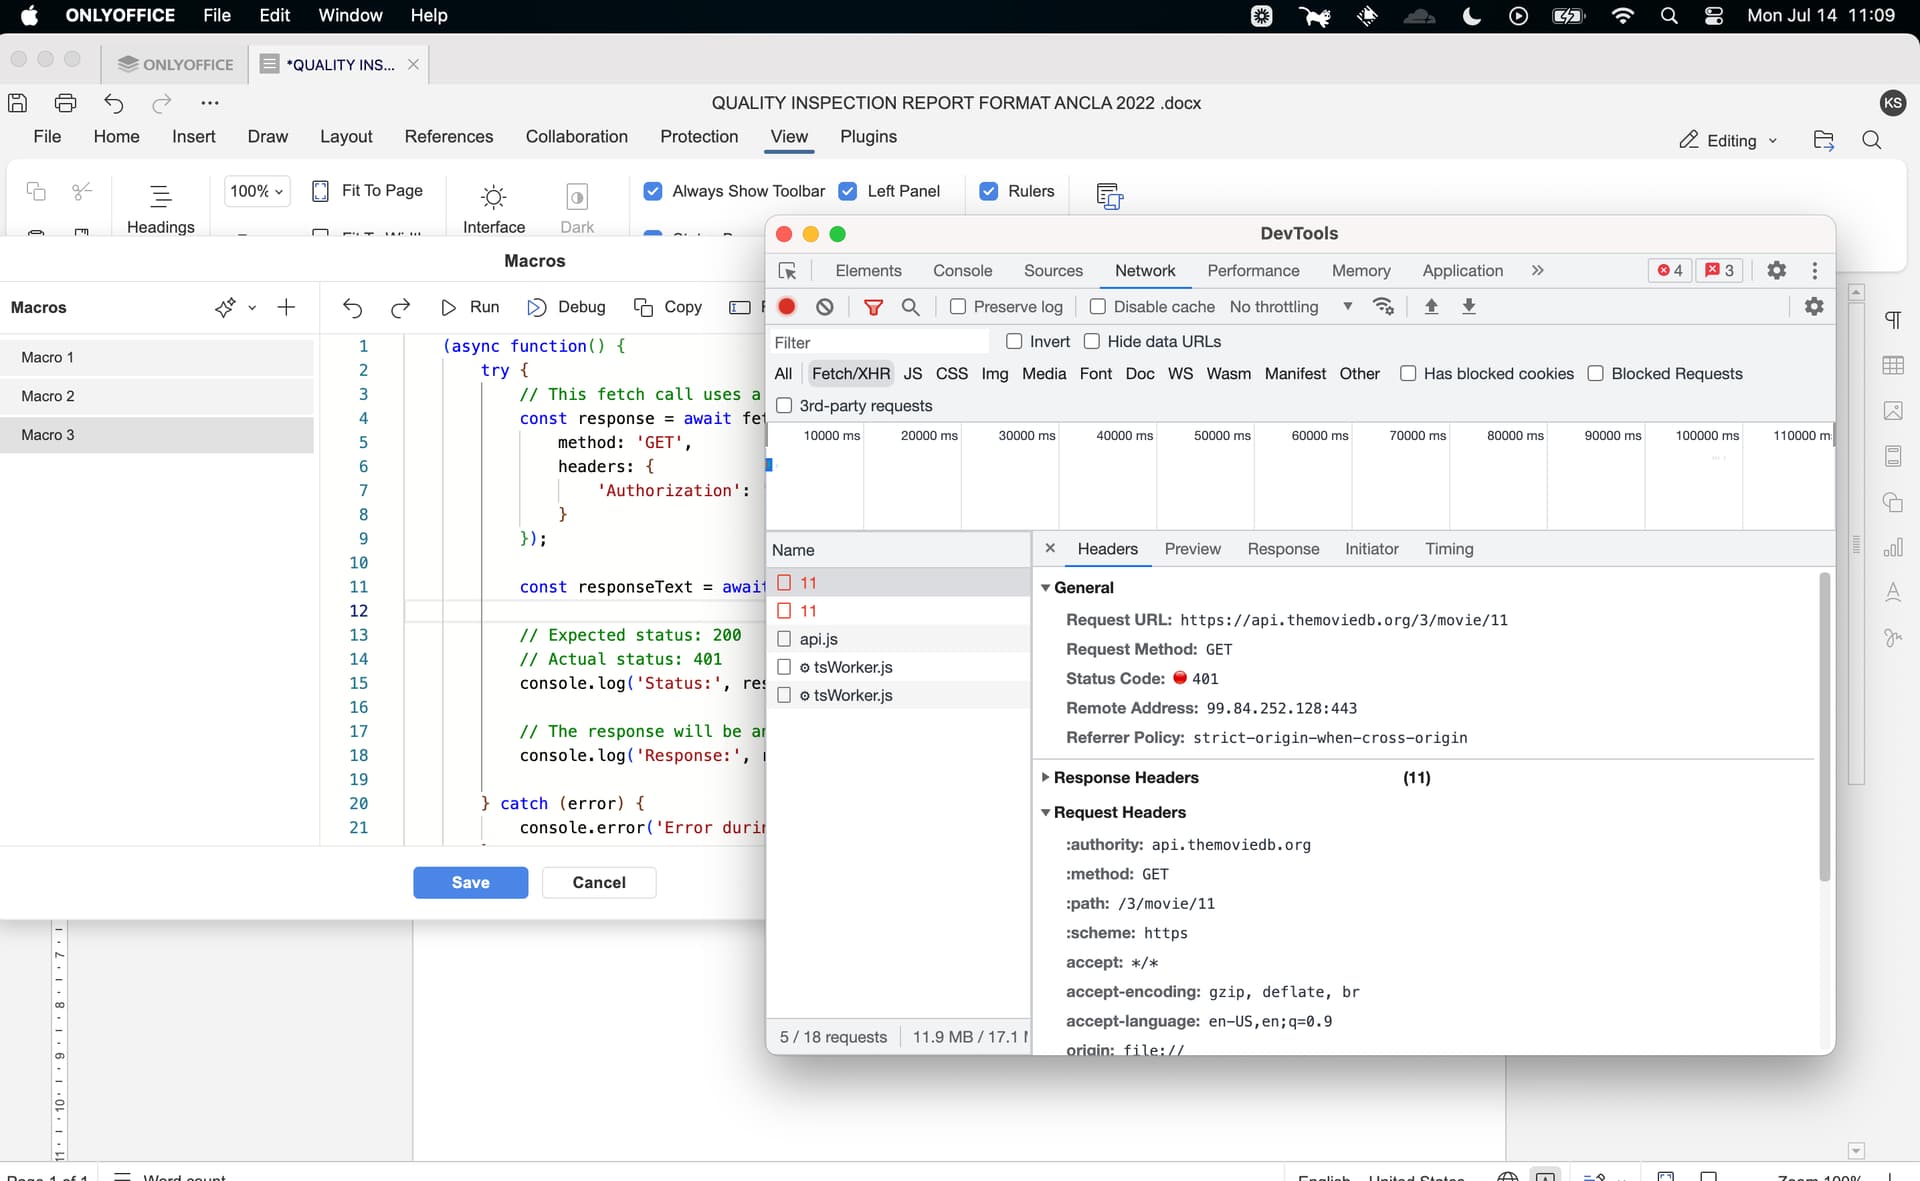This screenshot has height=1181, width=1920.
Task: Show errors count badge 4 in DevTools
Action: click(1670, 270)
